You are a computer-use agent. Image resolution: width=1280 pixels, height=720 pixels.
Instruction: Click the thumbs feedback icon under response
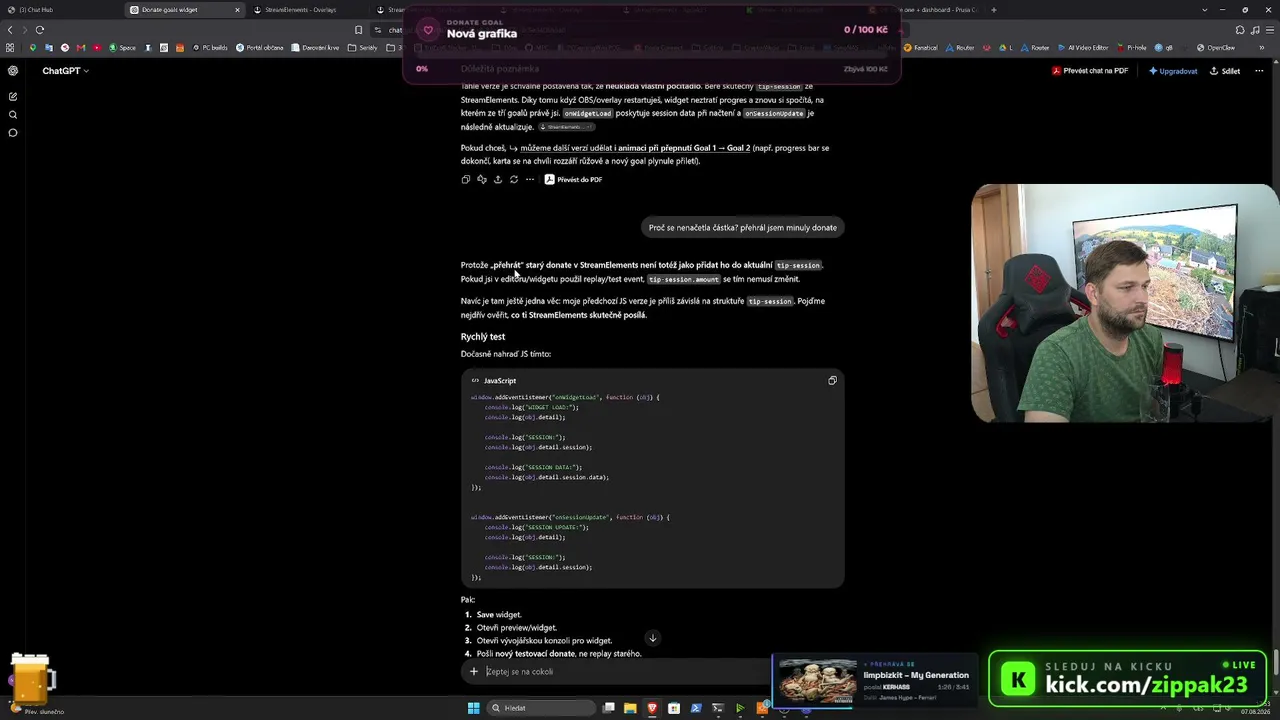pyautogui.click(x=482, y=180)
